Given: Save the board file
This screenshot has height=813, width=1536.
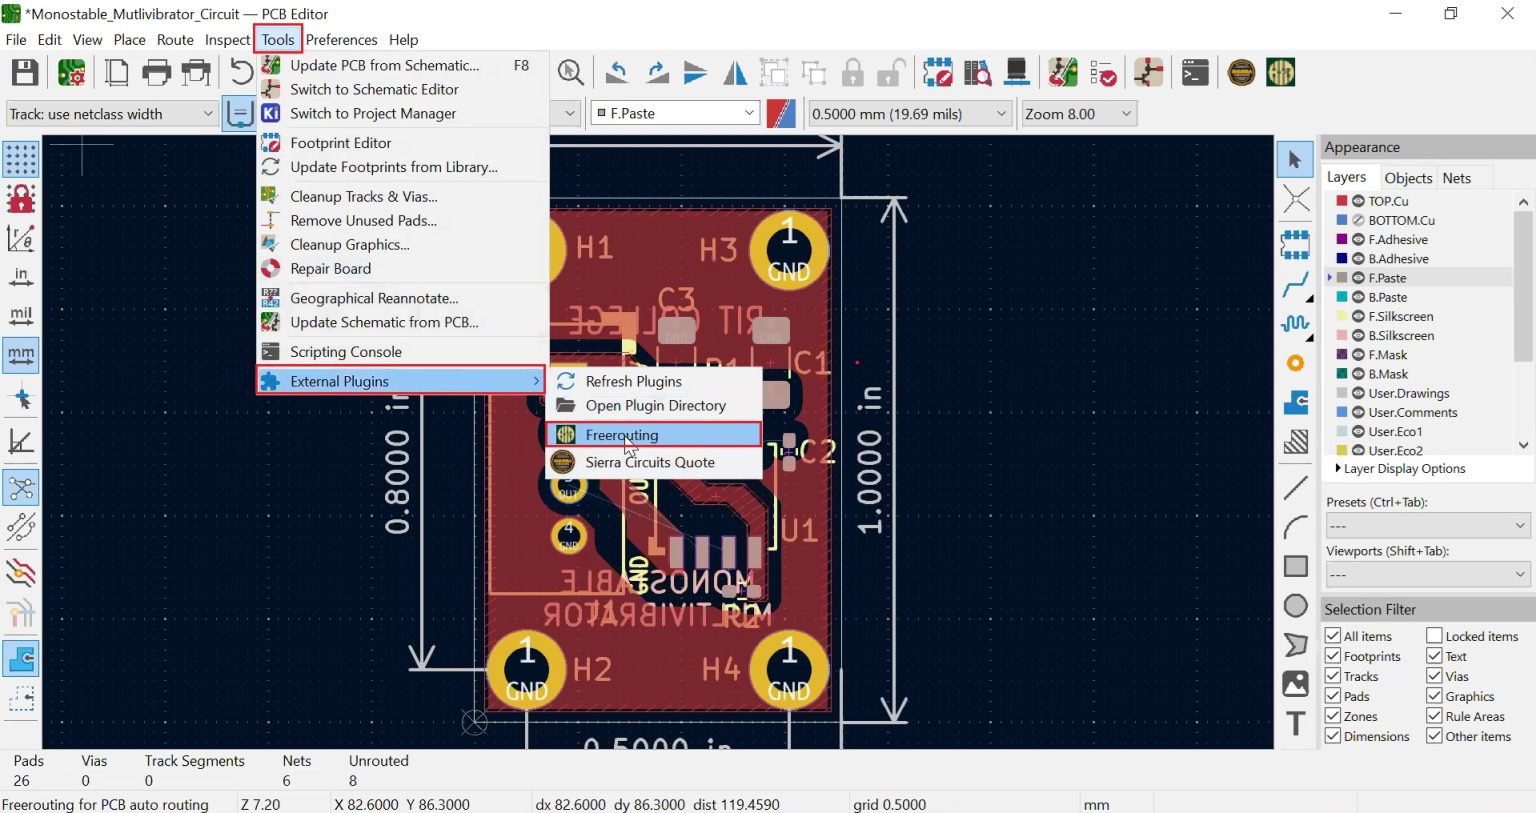Looking at the screenshot, I should (x=24, y=72).
